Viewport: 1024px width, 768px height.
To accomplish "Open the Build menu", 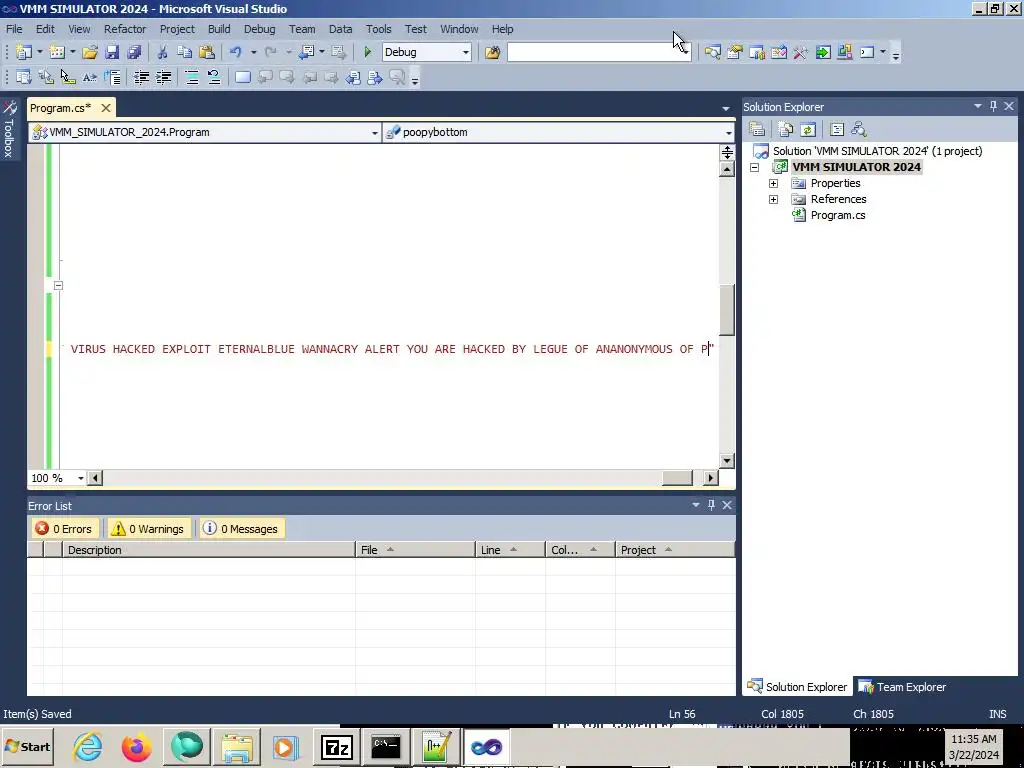I will 219,29.
